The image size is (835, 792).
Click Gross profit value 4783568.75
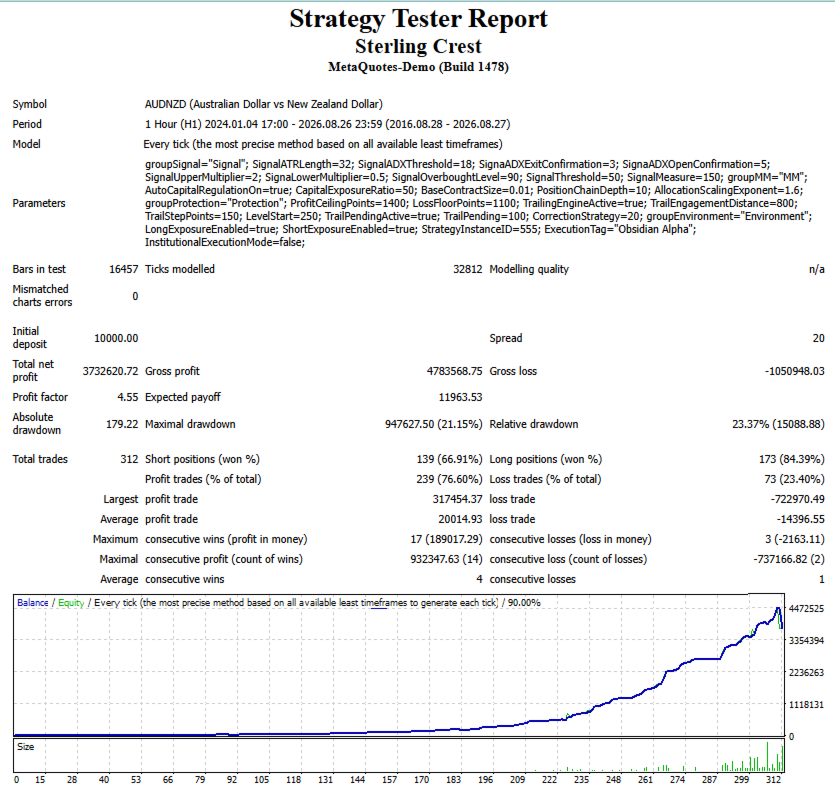click(x=454, y=371)
